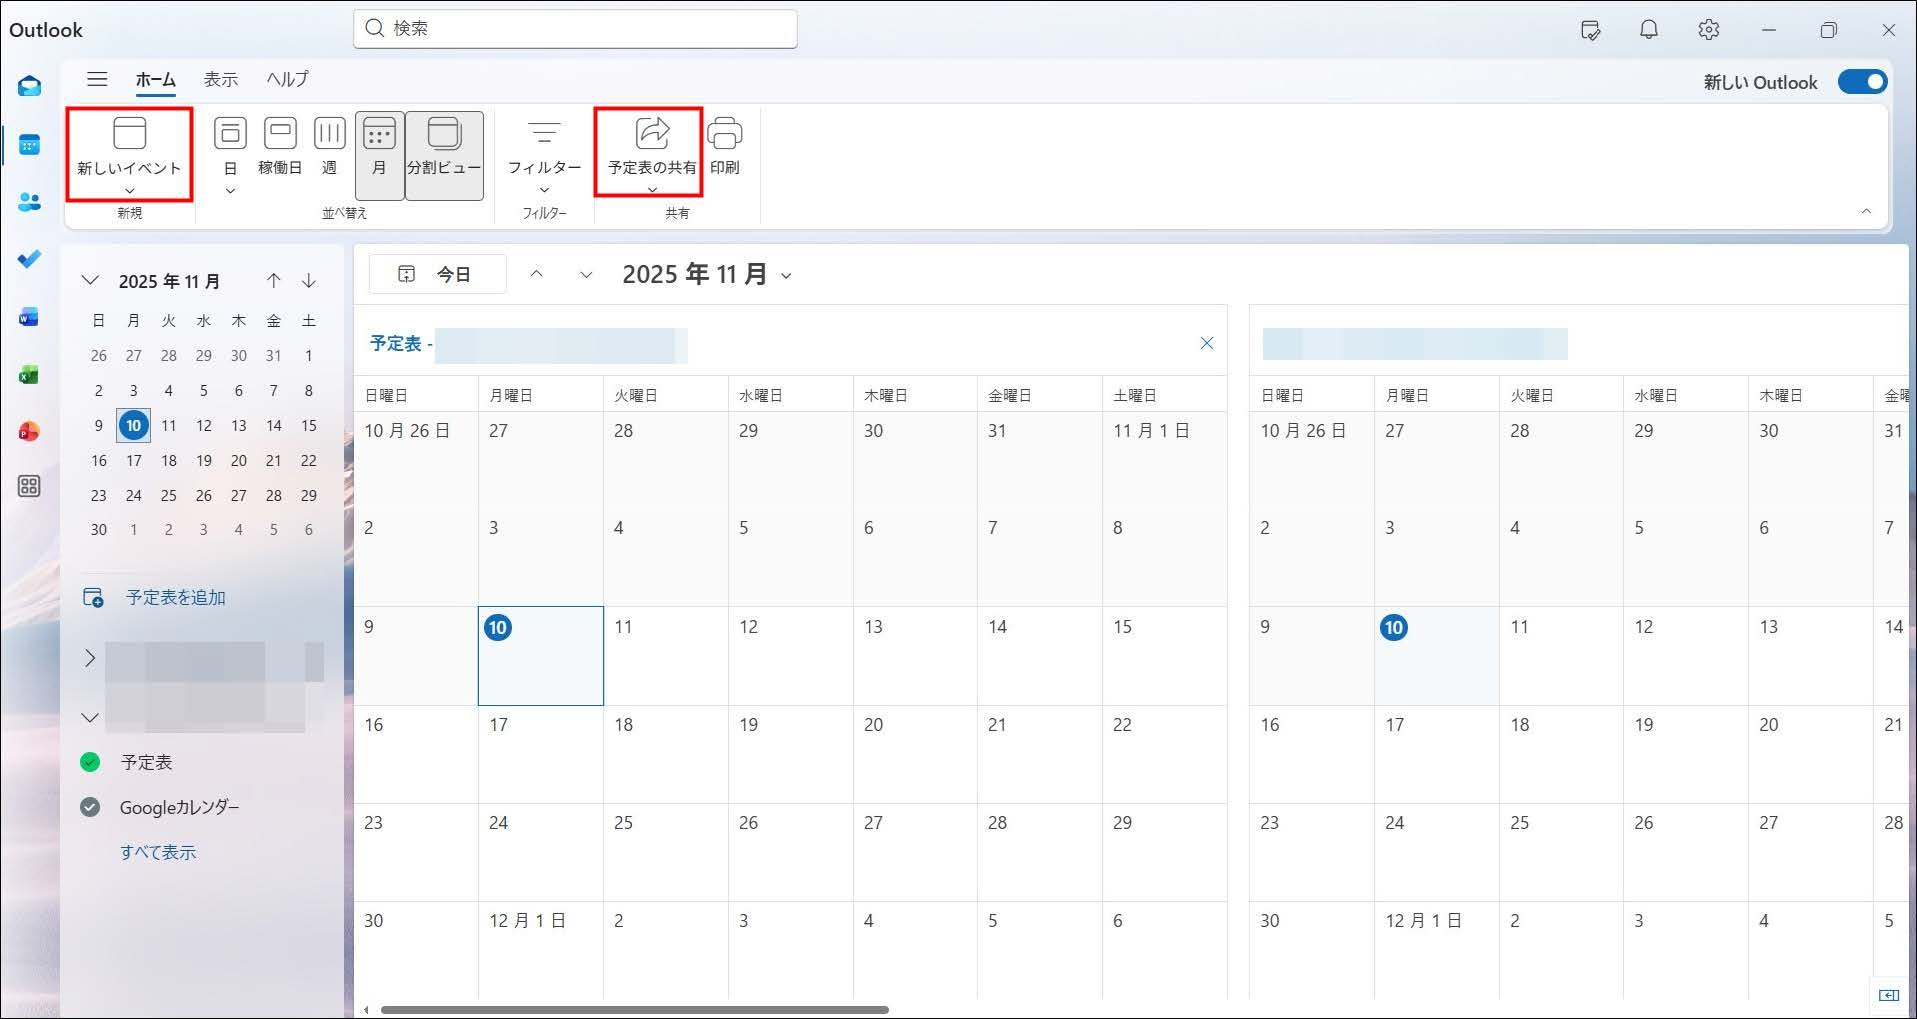Uncheck the Googleカレンダー checkbox
This screenshot has height=1019, width=1917.
[x=90, y=807]
